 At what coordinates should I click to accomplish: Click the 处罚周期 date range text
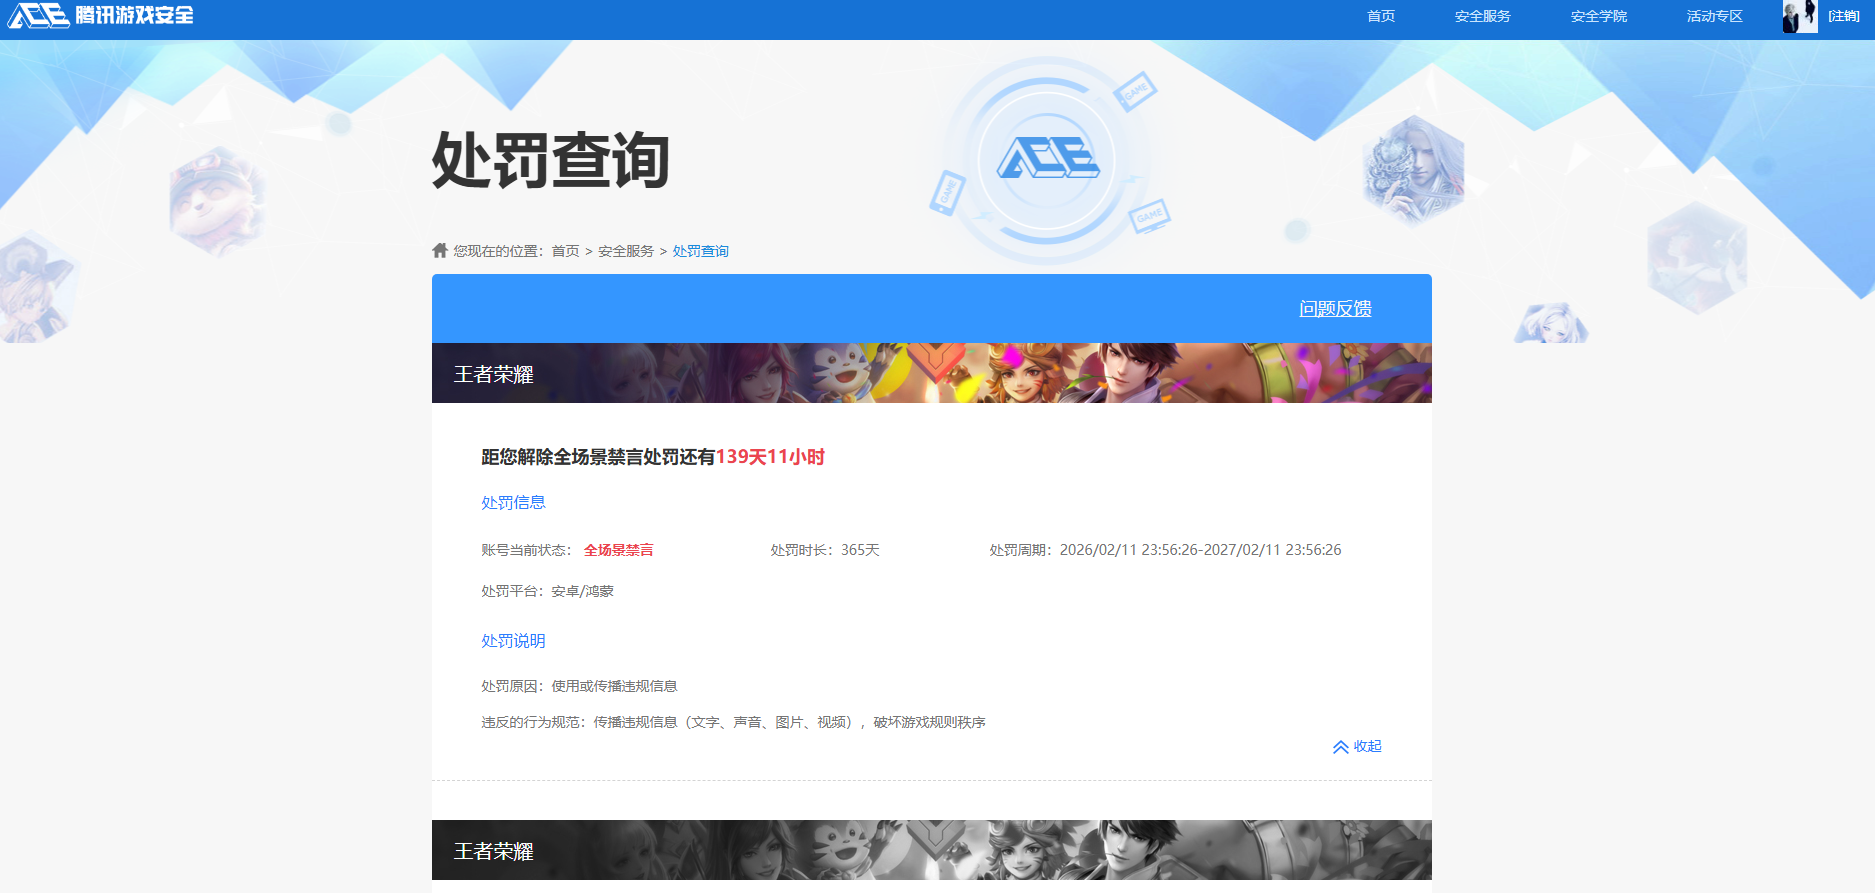tap(1165, 550)
